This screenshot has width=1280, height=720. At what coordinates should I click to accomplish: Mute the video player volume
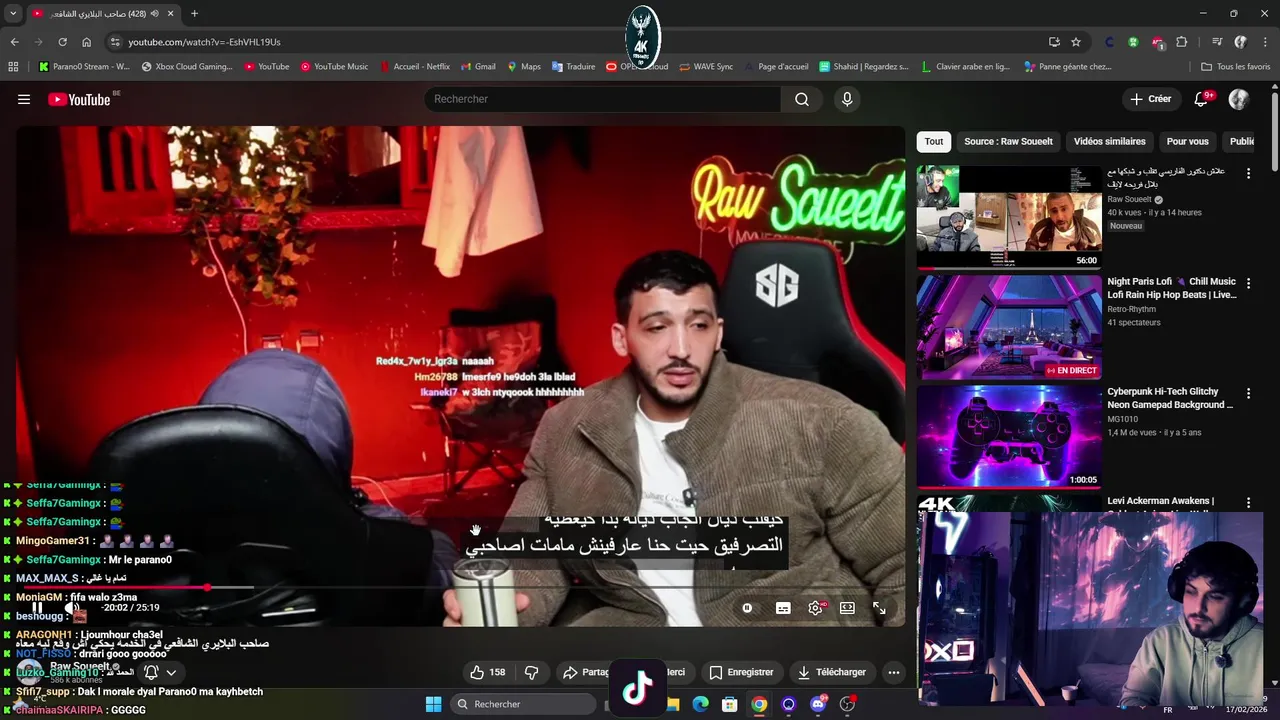[x=71, y=607]
